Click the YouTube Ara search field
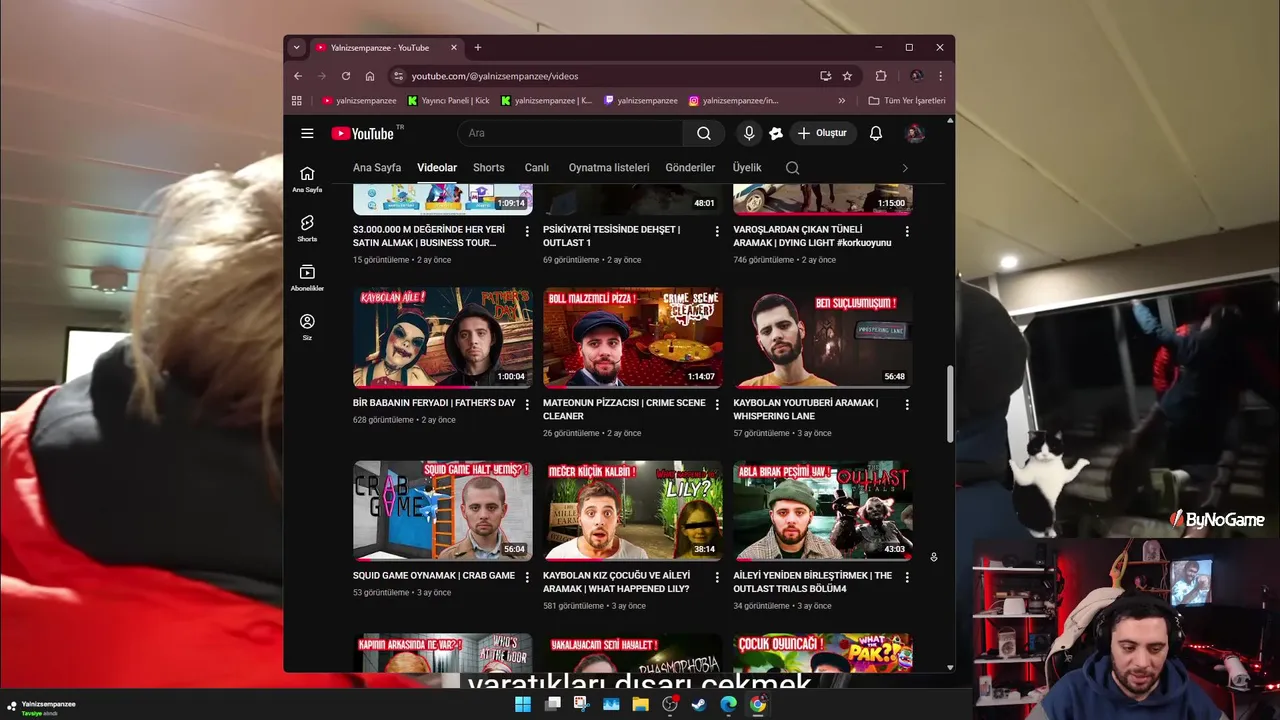 [x=571, y=133]
